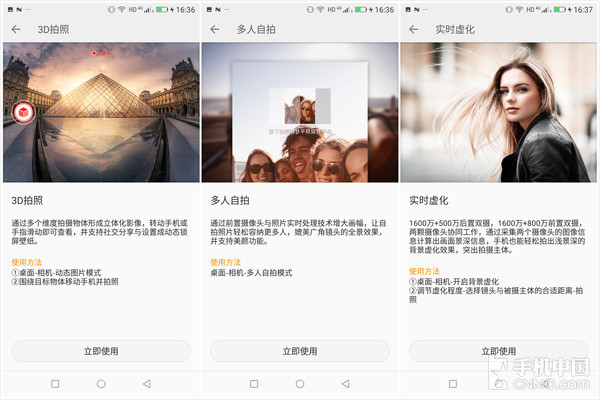
Task: Open the Louvre pyramid 3D photo preview
Action: pos(101,112)
